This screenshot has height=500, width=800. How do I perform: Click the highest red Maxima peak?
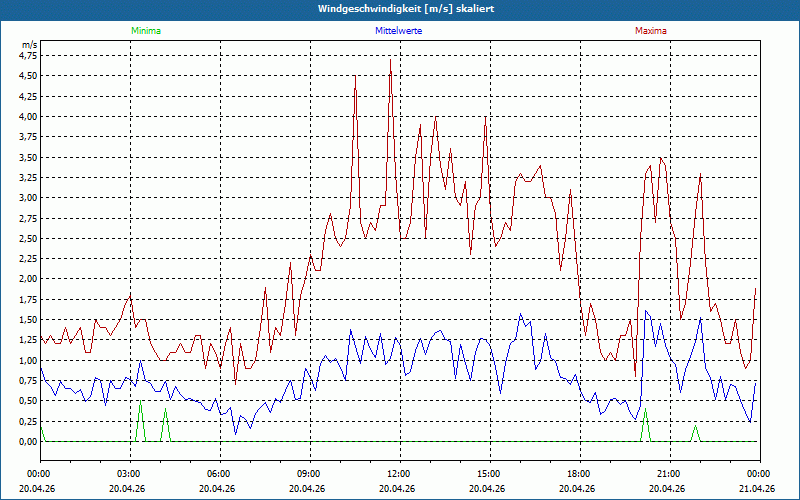[x=390, y=60]
